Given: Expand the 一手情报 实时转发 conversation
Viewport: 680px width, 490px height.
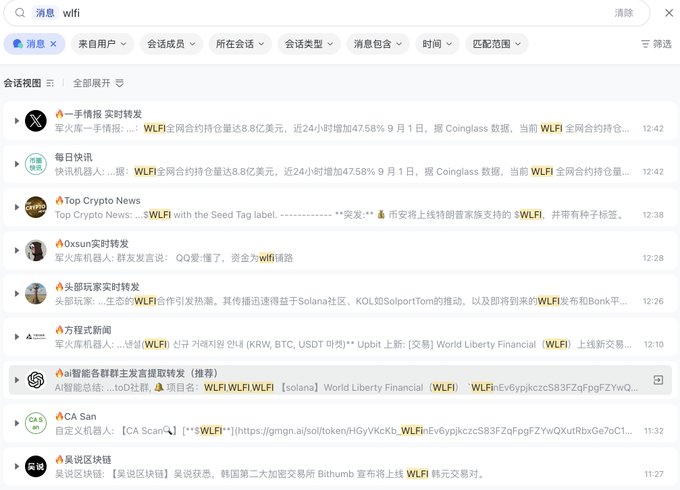Looking at the screenshot, I should [x=16, y=121].
